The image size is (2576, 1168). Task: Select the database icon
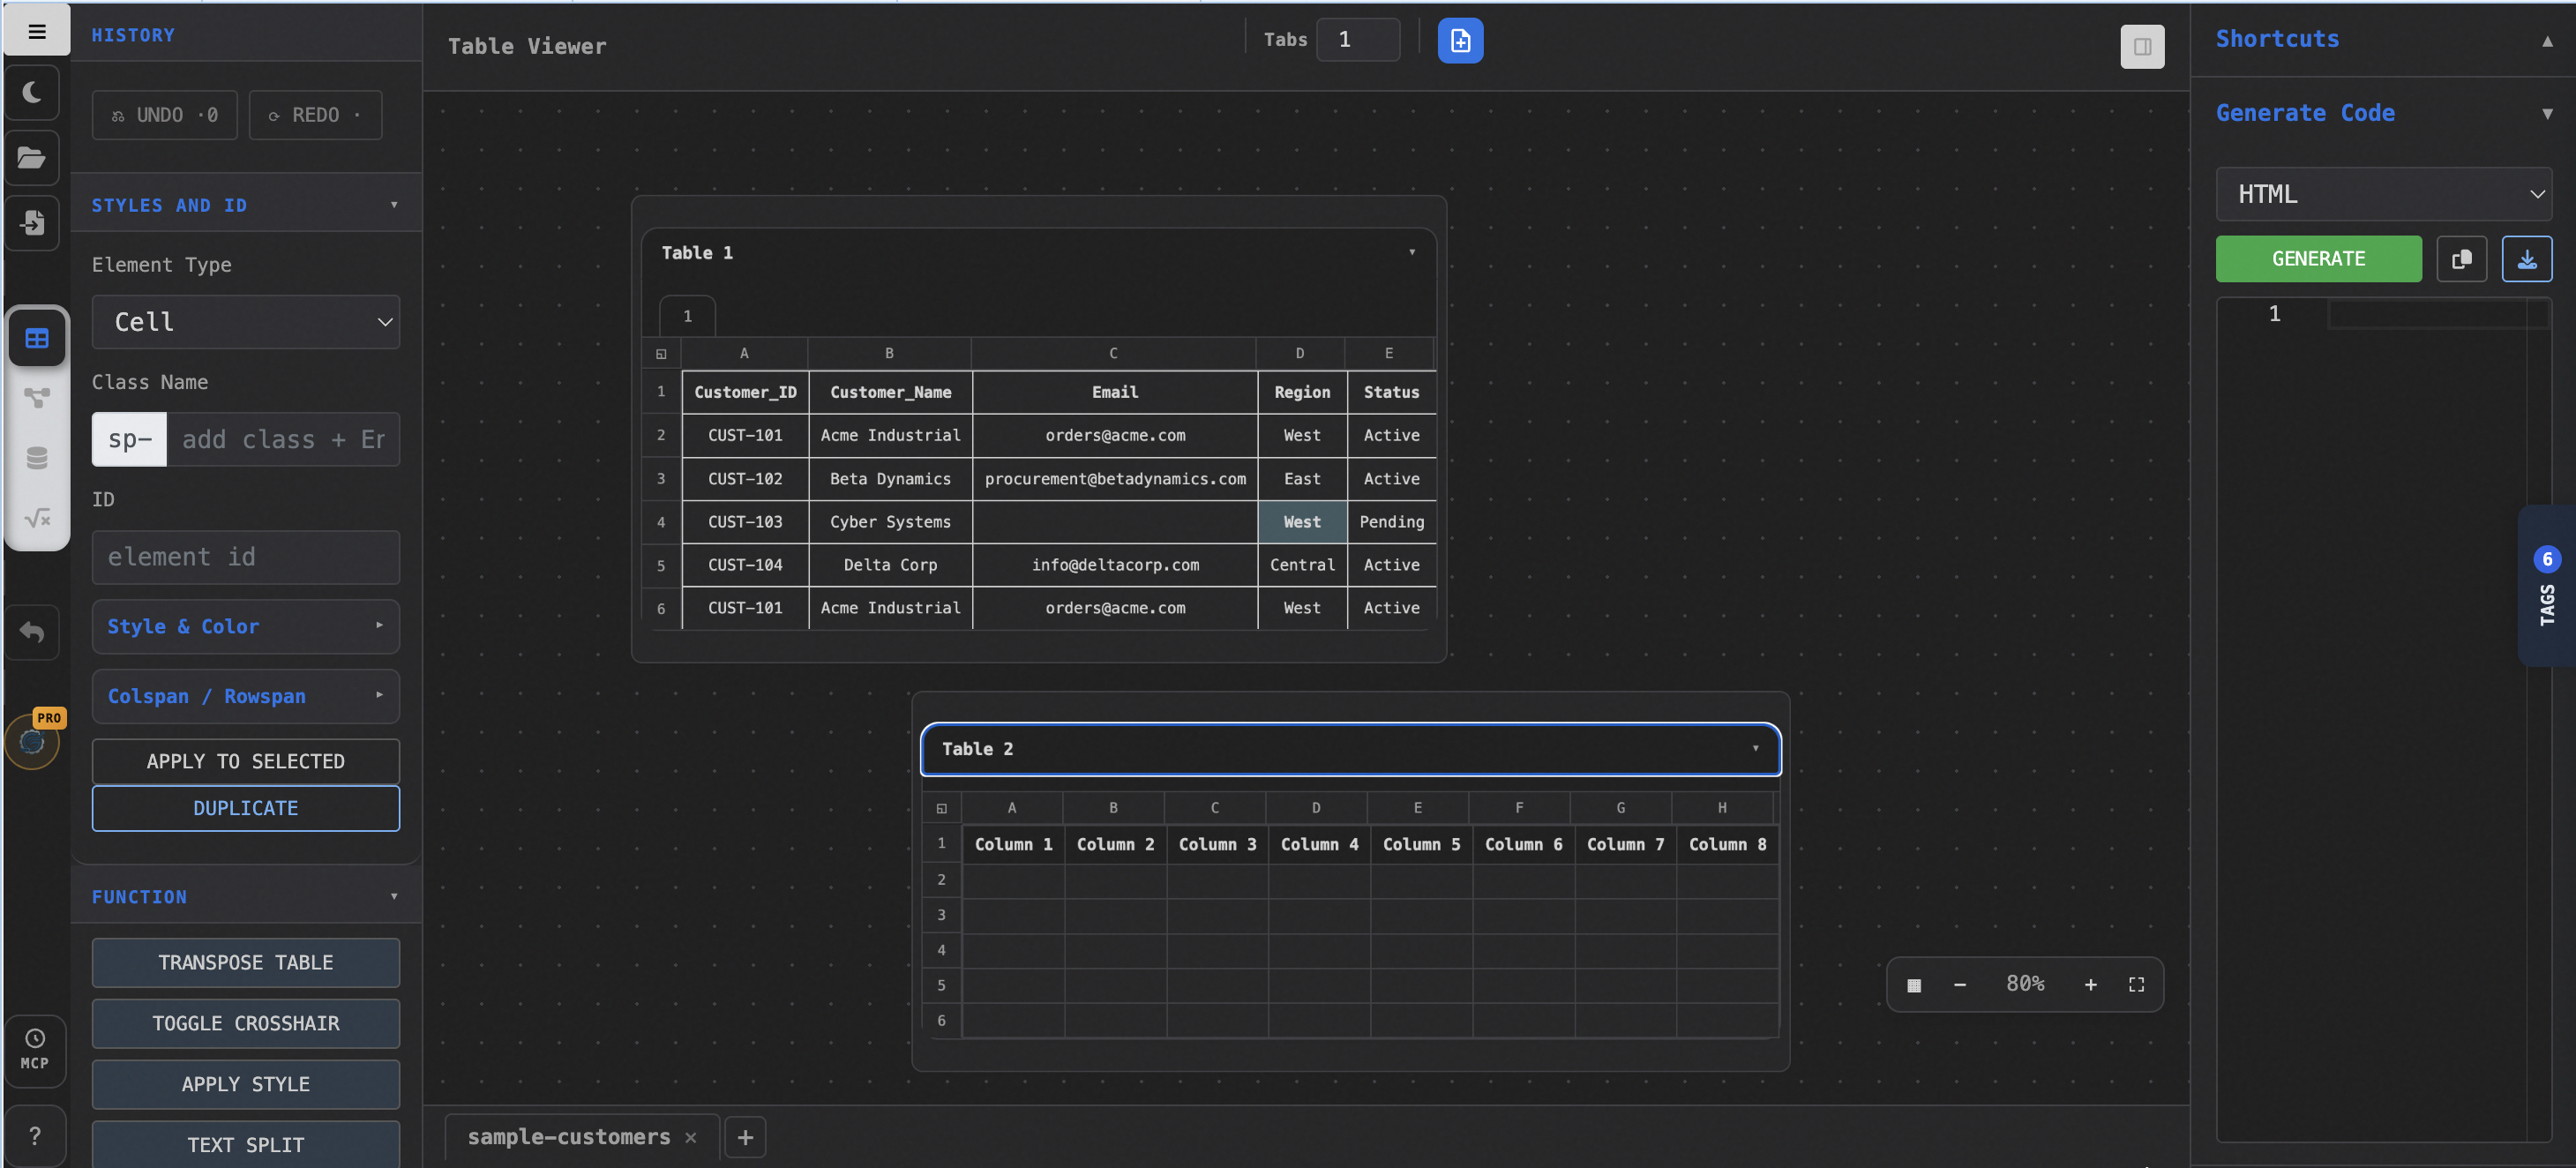[37, 458]
